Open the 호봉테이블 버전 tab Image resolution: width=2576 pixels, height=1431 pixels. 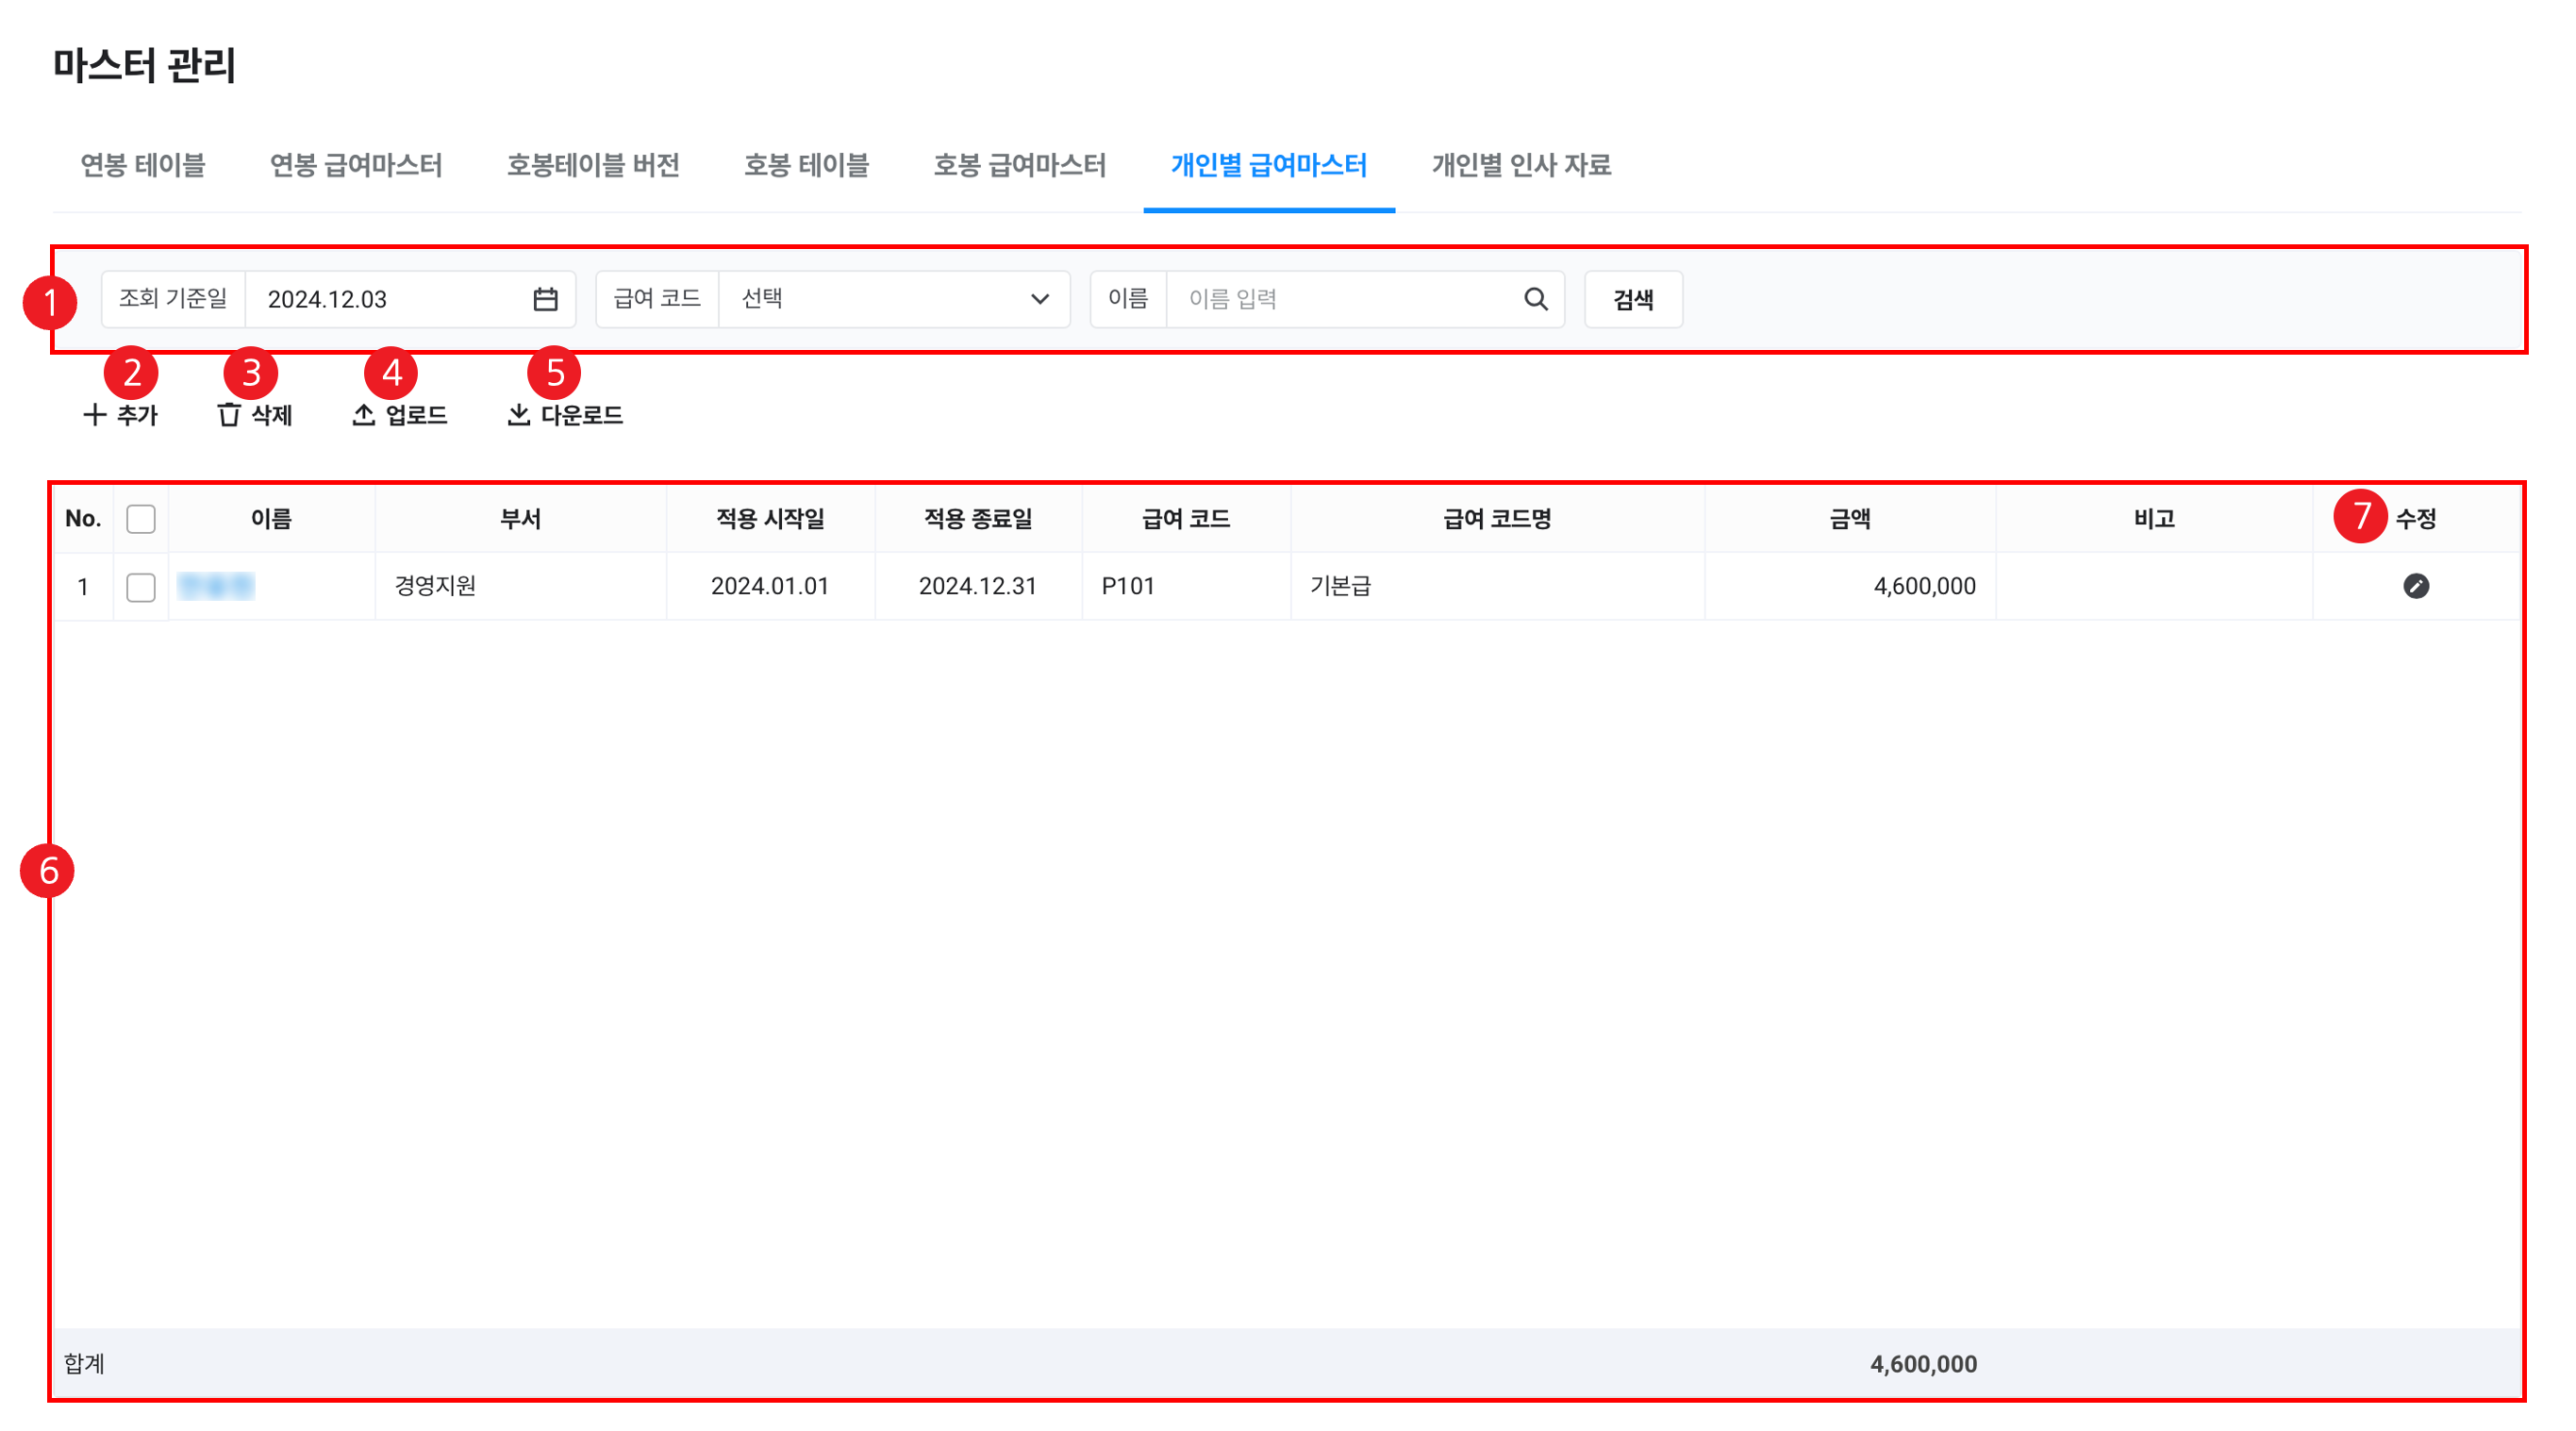pos(593,165)
